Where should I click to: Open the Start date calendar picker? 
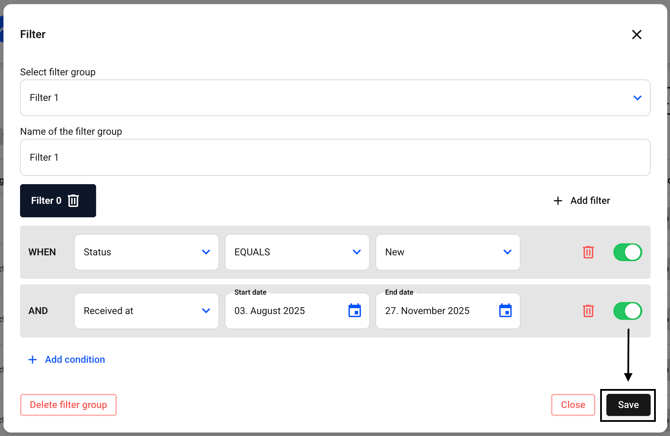click(x=354, y=311)
